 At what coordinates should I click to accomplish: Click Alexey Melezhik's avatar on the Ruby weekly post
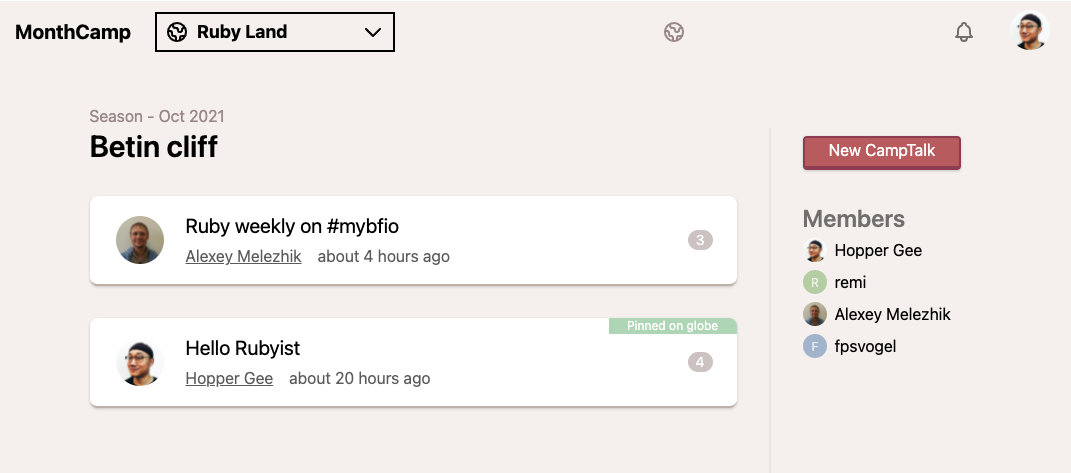[x=140, y=240]
